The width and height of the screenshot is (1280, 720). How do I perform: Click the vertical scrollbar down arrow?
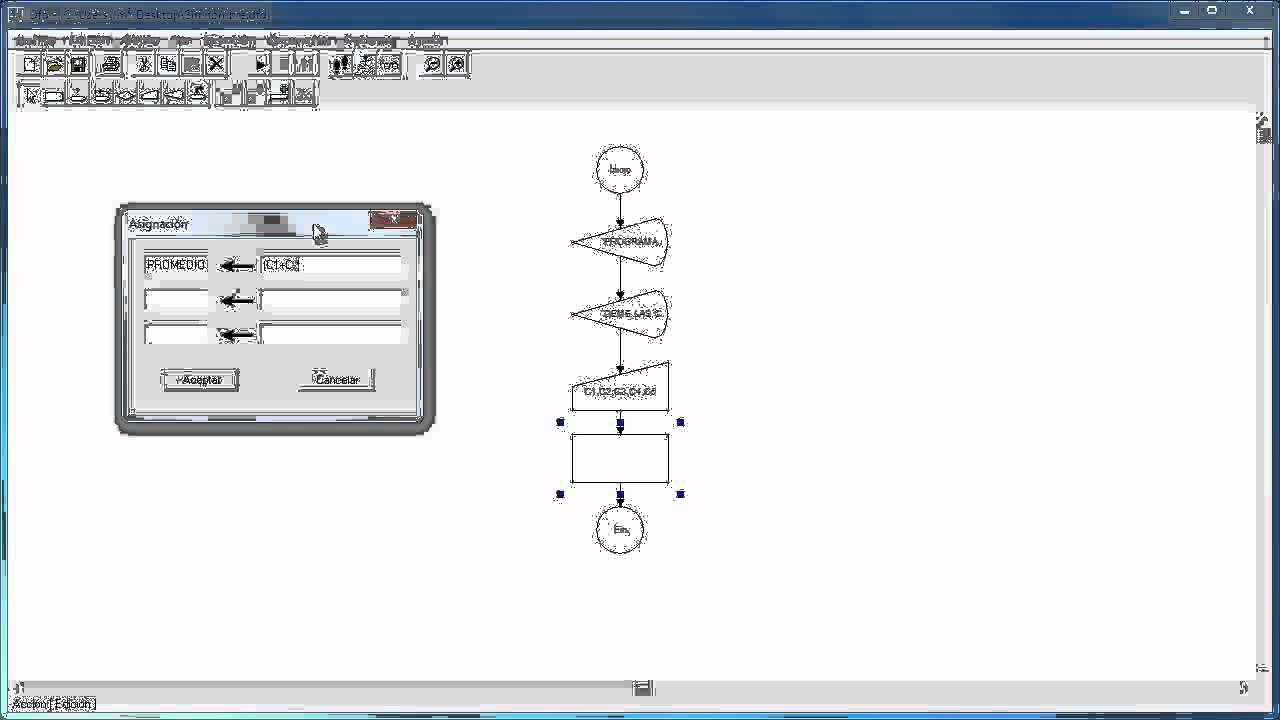pyautogui.click(x=1263, y=669)
